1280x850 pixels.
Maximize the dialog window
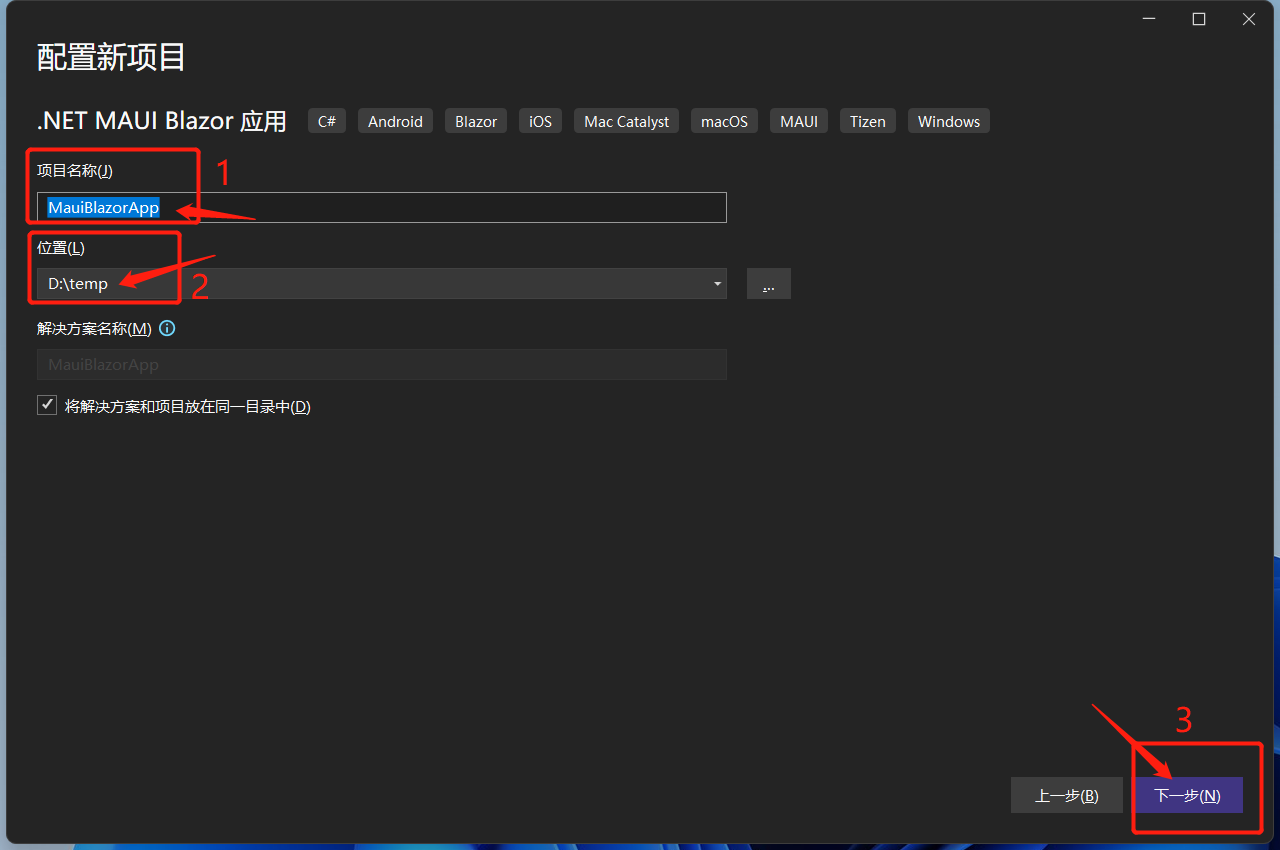1199,19
